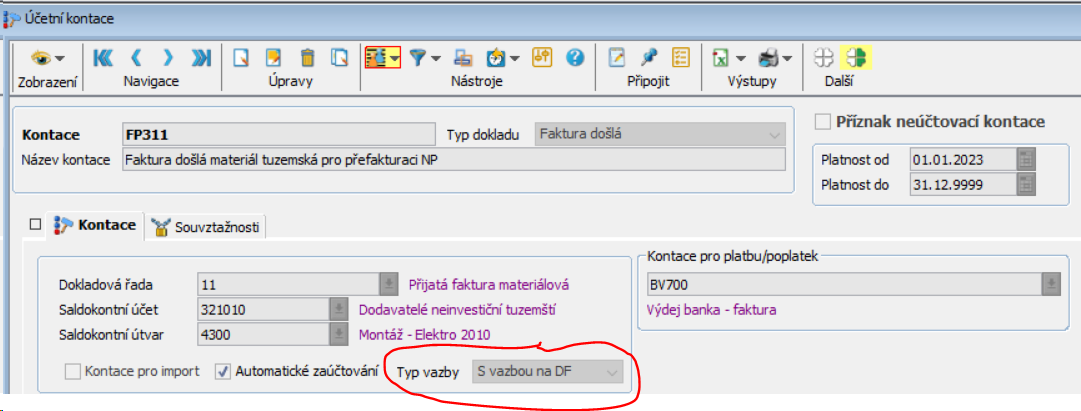This screenshot has width=1081, height=411.
Task: Tick the Kontace pro import checkbox
Action: [x=73, y=373]
